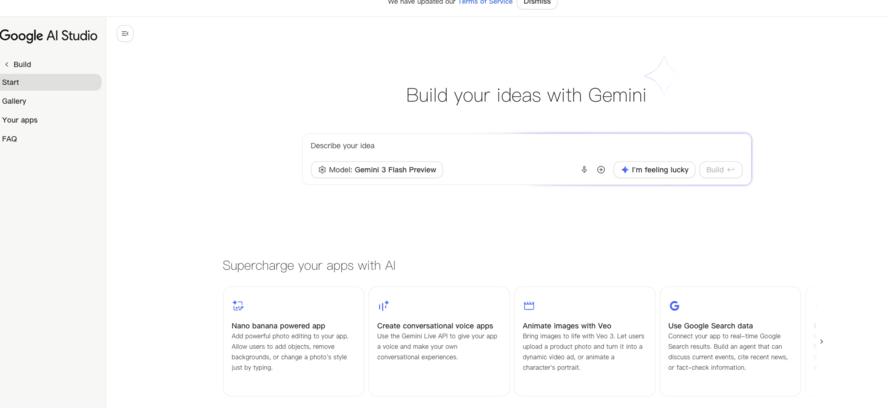Click the settings gear in the Model selector
This screenshot has height=408, width=888.
[x=322, y=169]
